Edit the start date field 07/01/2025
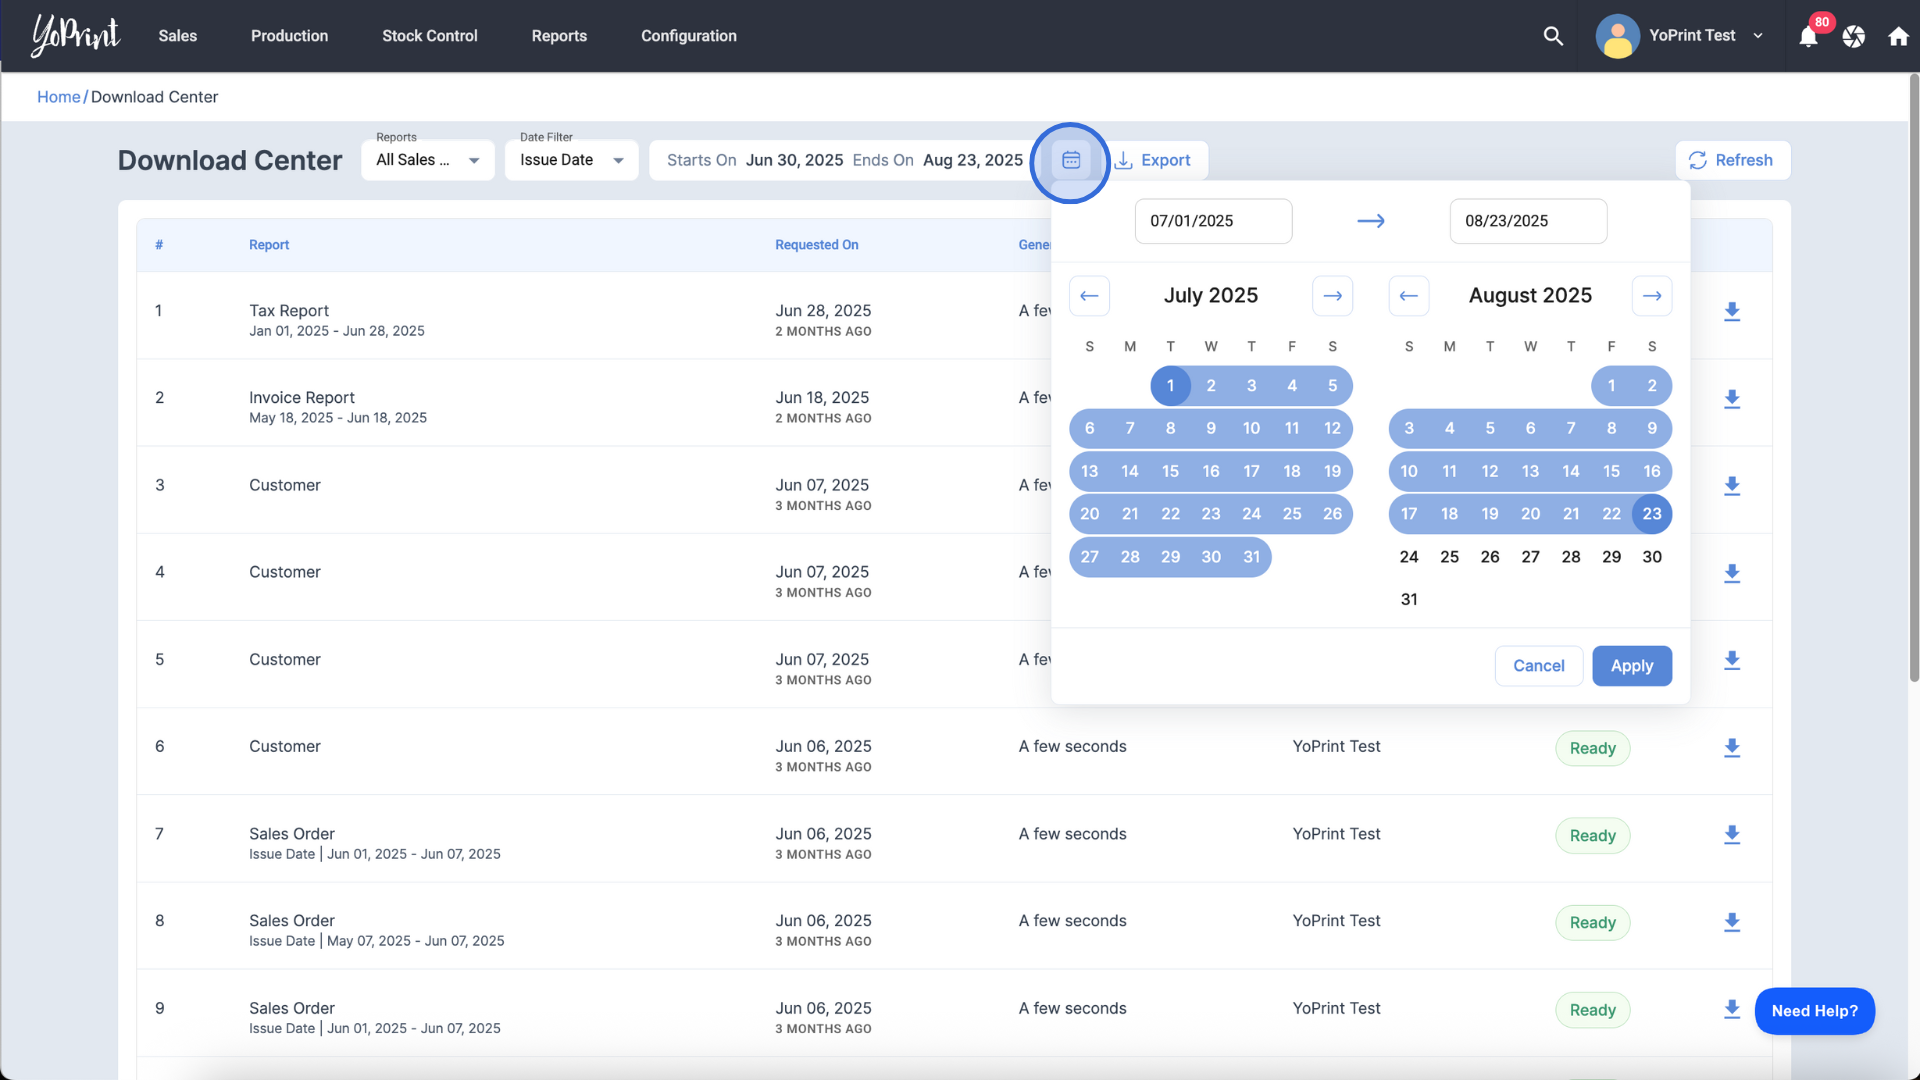Image resolution: width=1920 pixels, height=1080 pixels. 1213,221
